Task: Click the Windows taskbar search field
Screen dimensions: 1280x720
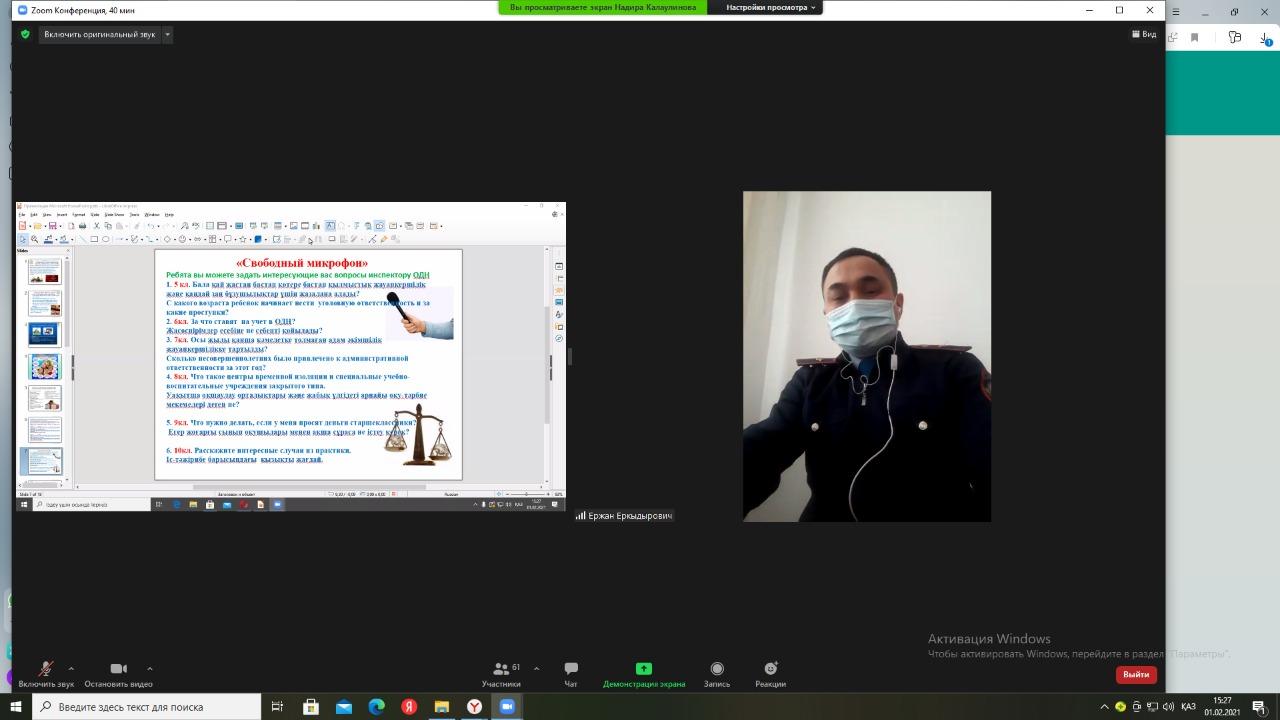Action: click(150, 707)
